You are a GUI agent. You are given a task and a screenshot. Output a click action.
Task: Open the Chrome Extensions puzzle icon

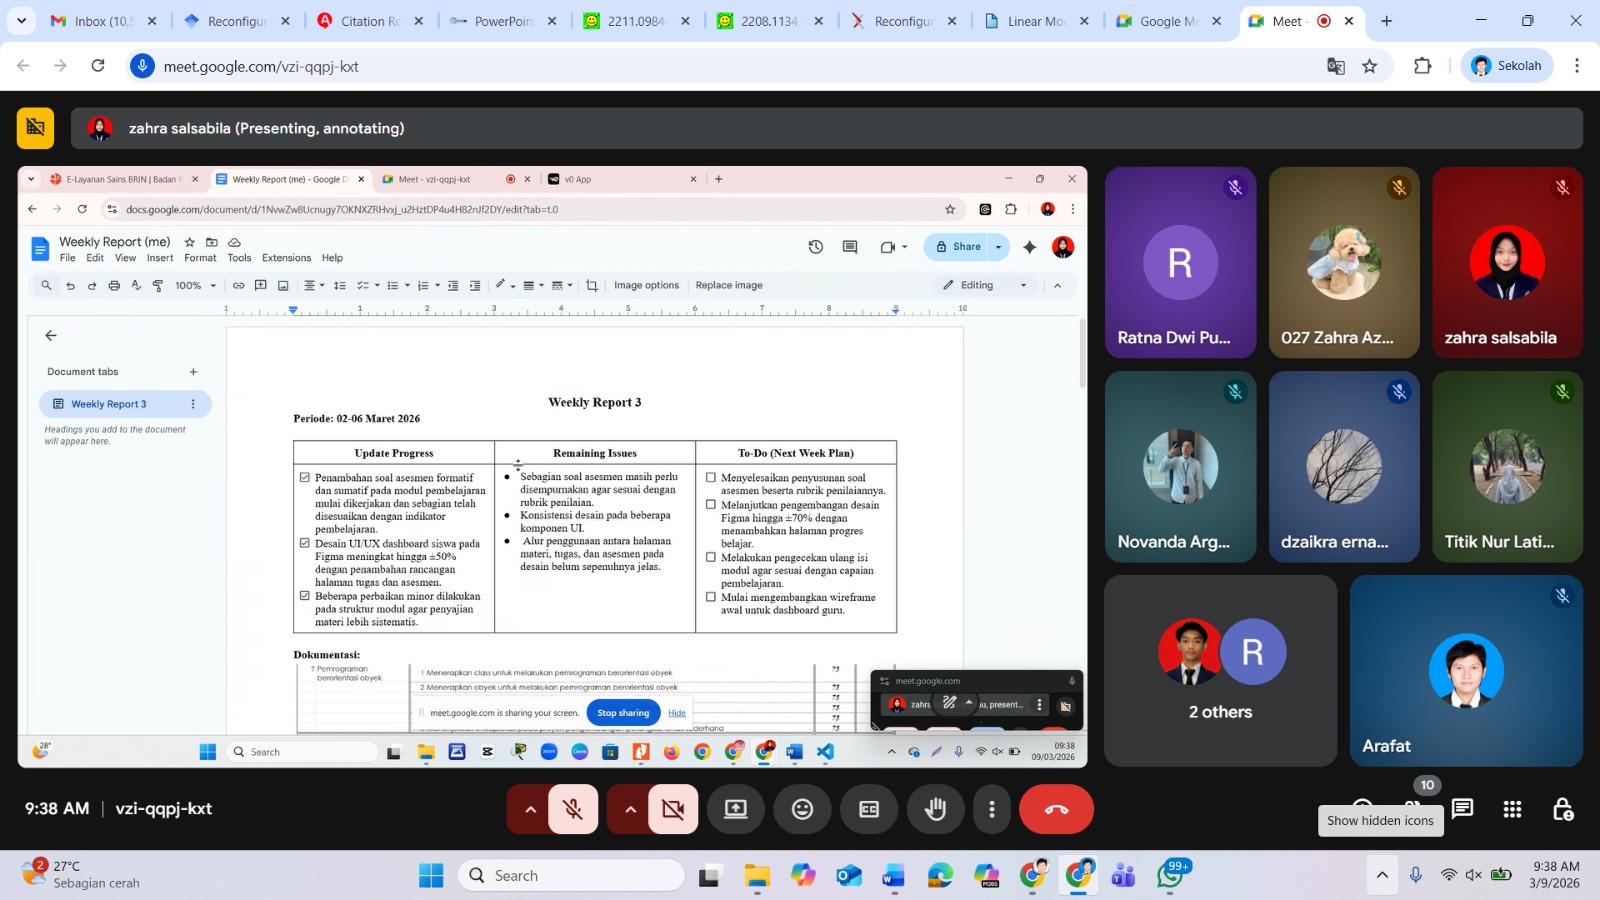tap(1422, 66)
